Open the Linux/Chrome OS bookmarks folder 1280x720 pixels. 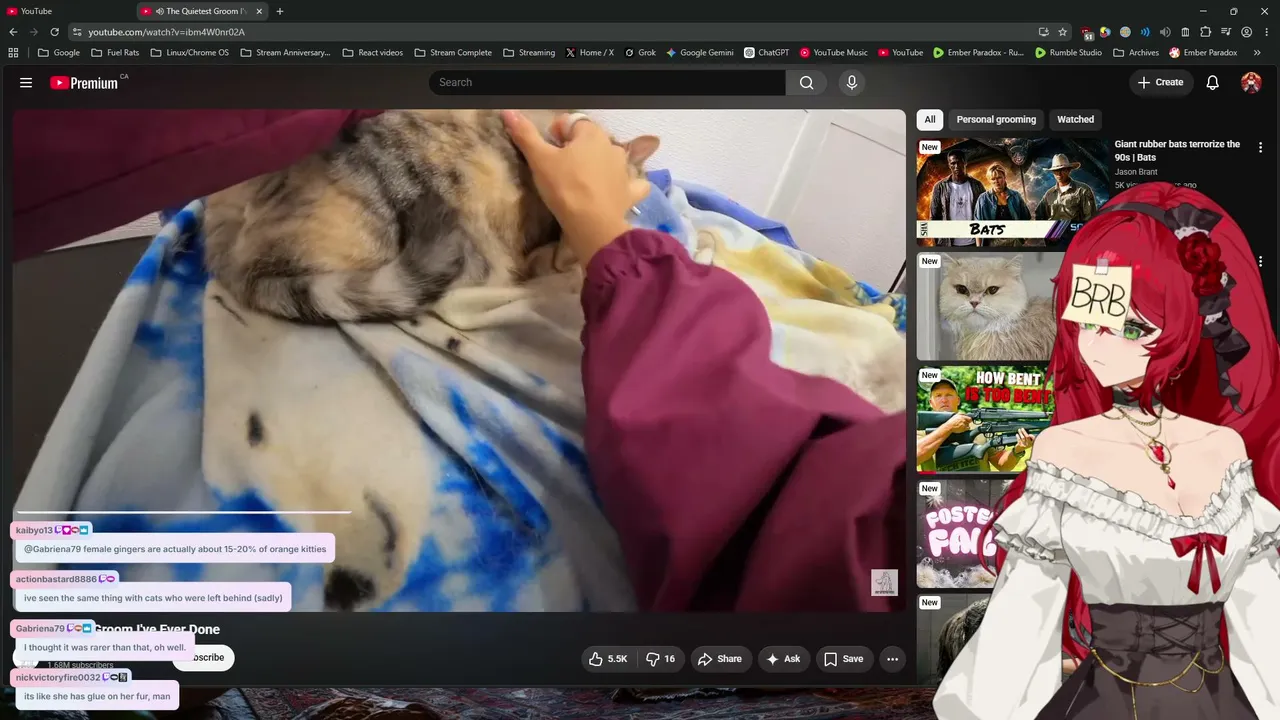tap(189, 53)
